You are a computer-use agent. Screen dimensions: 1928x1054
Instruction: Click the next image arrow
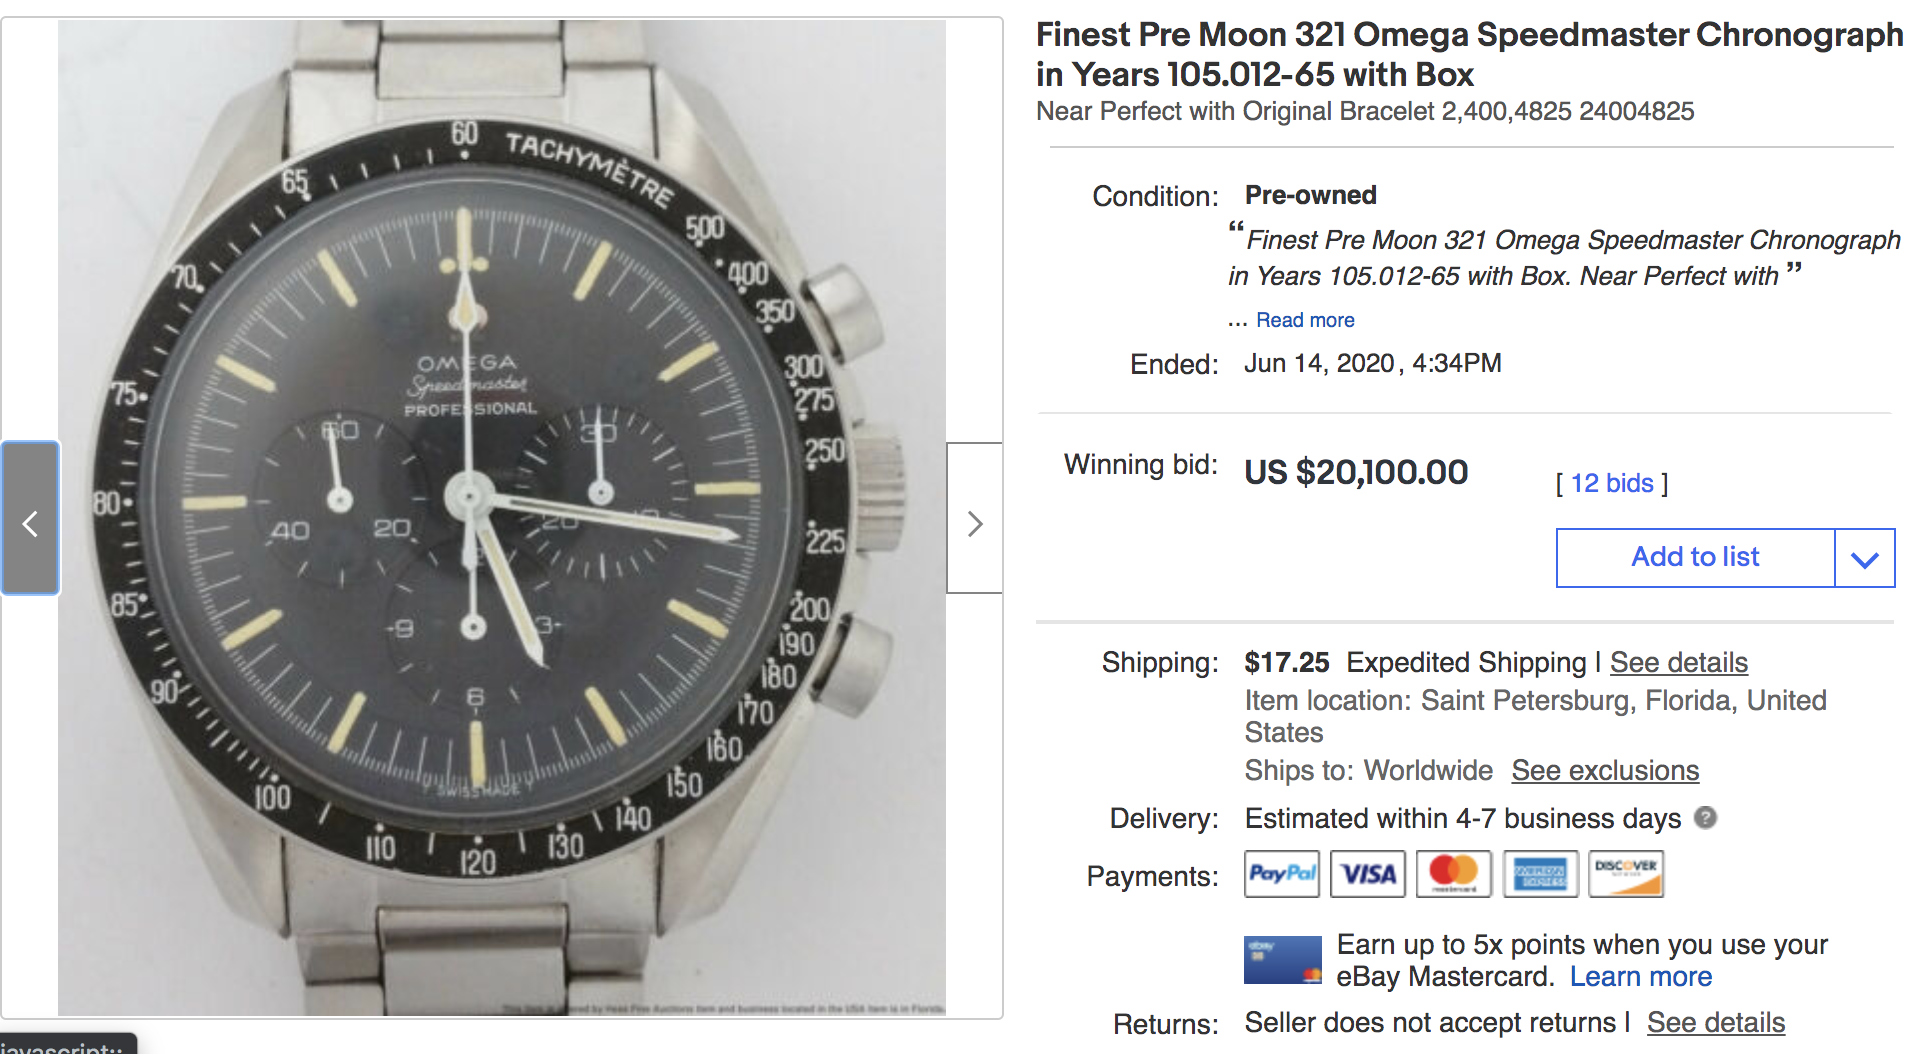tap(975, 519)
